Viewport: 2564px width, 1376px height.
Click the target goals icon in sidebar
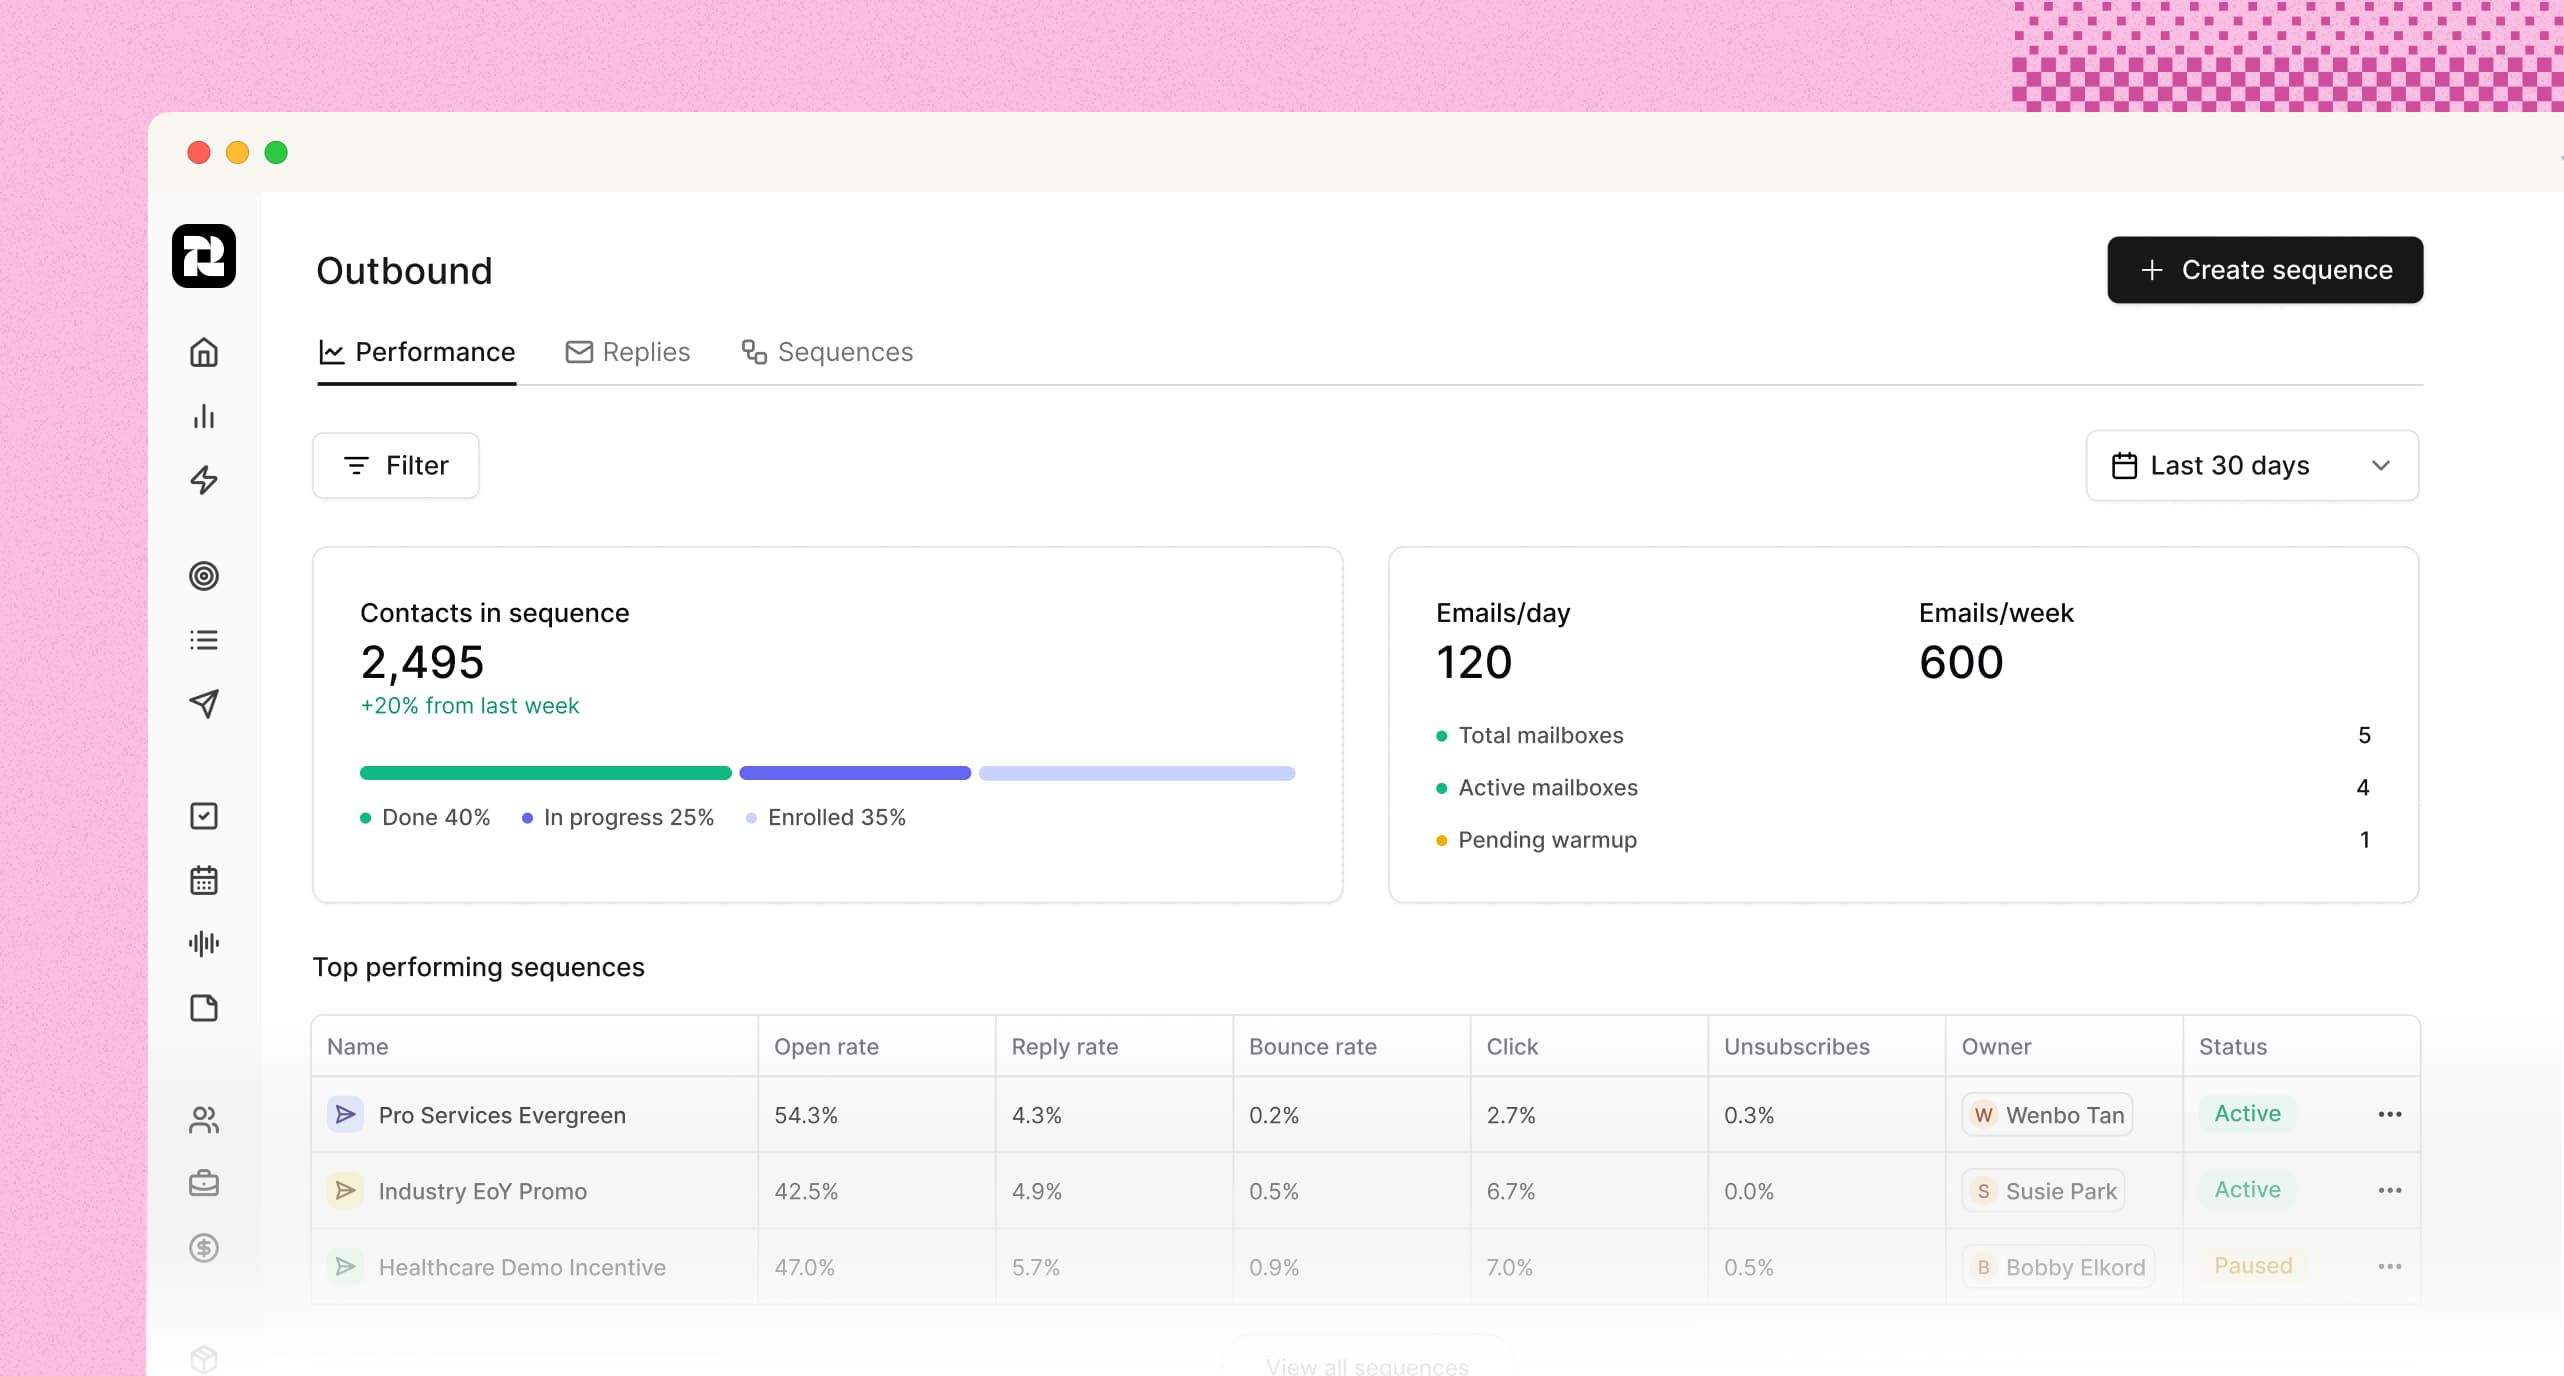click(203, 576)
